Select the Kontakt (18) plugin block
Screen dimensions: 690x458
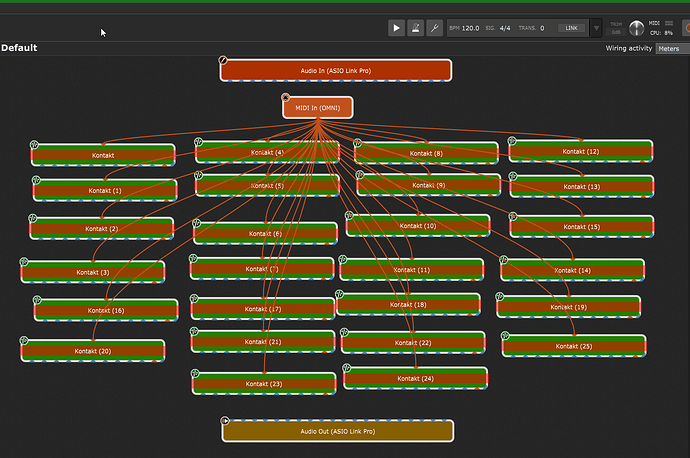coord(408,304)
